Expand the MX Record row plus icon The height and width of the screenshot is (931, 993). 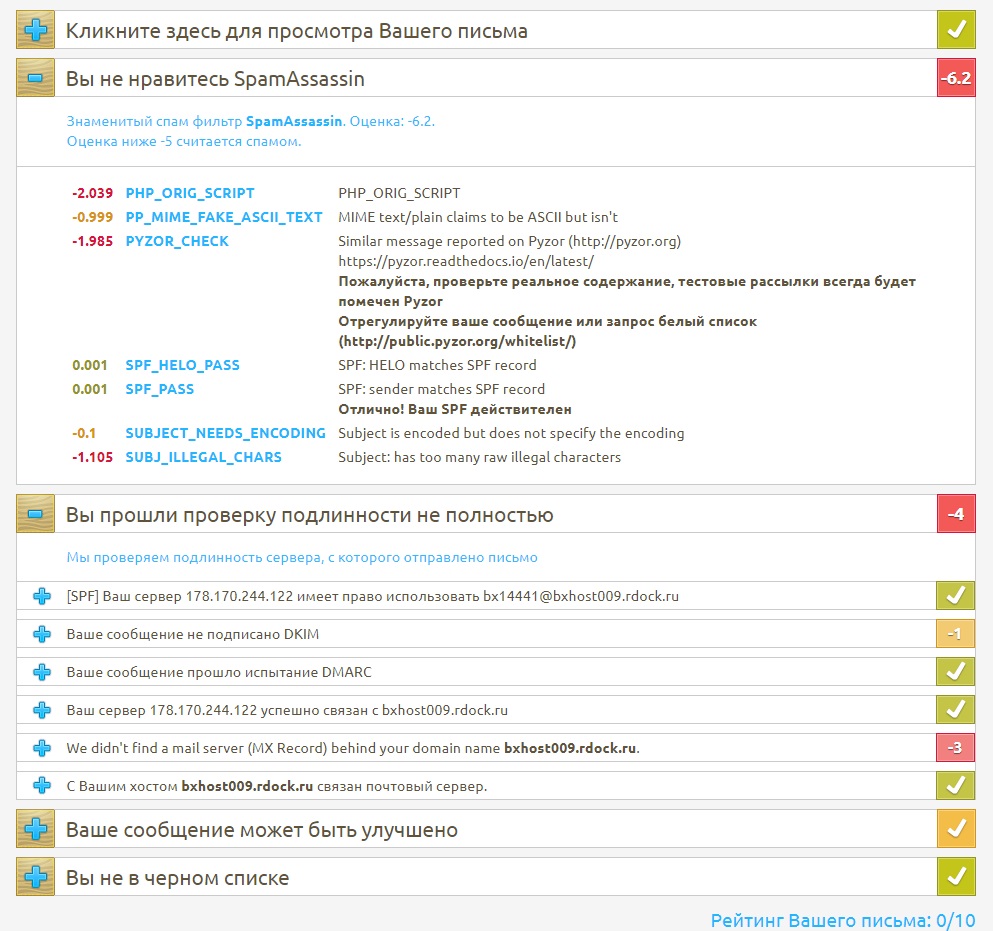click(x=42, y=748)
